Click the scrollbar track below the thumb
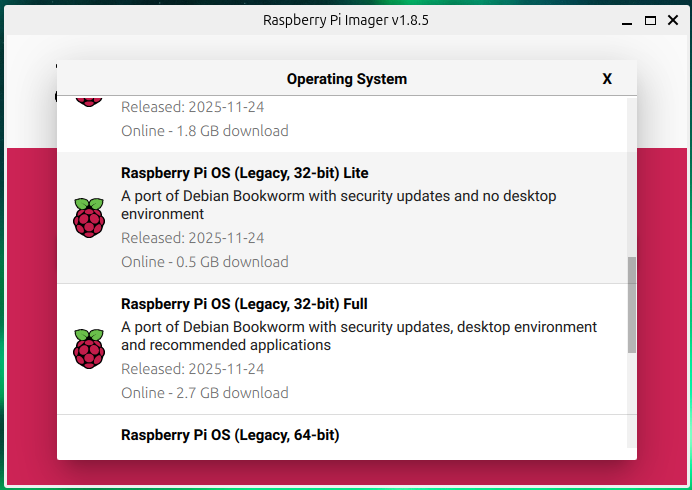This screenshot has width=692, height=490. click(x=631, y=400)
